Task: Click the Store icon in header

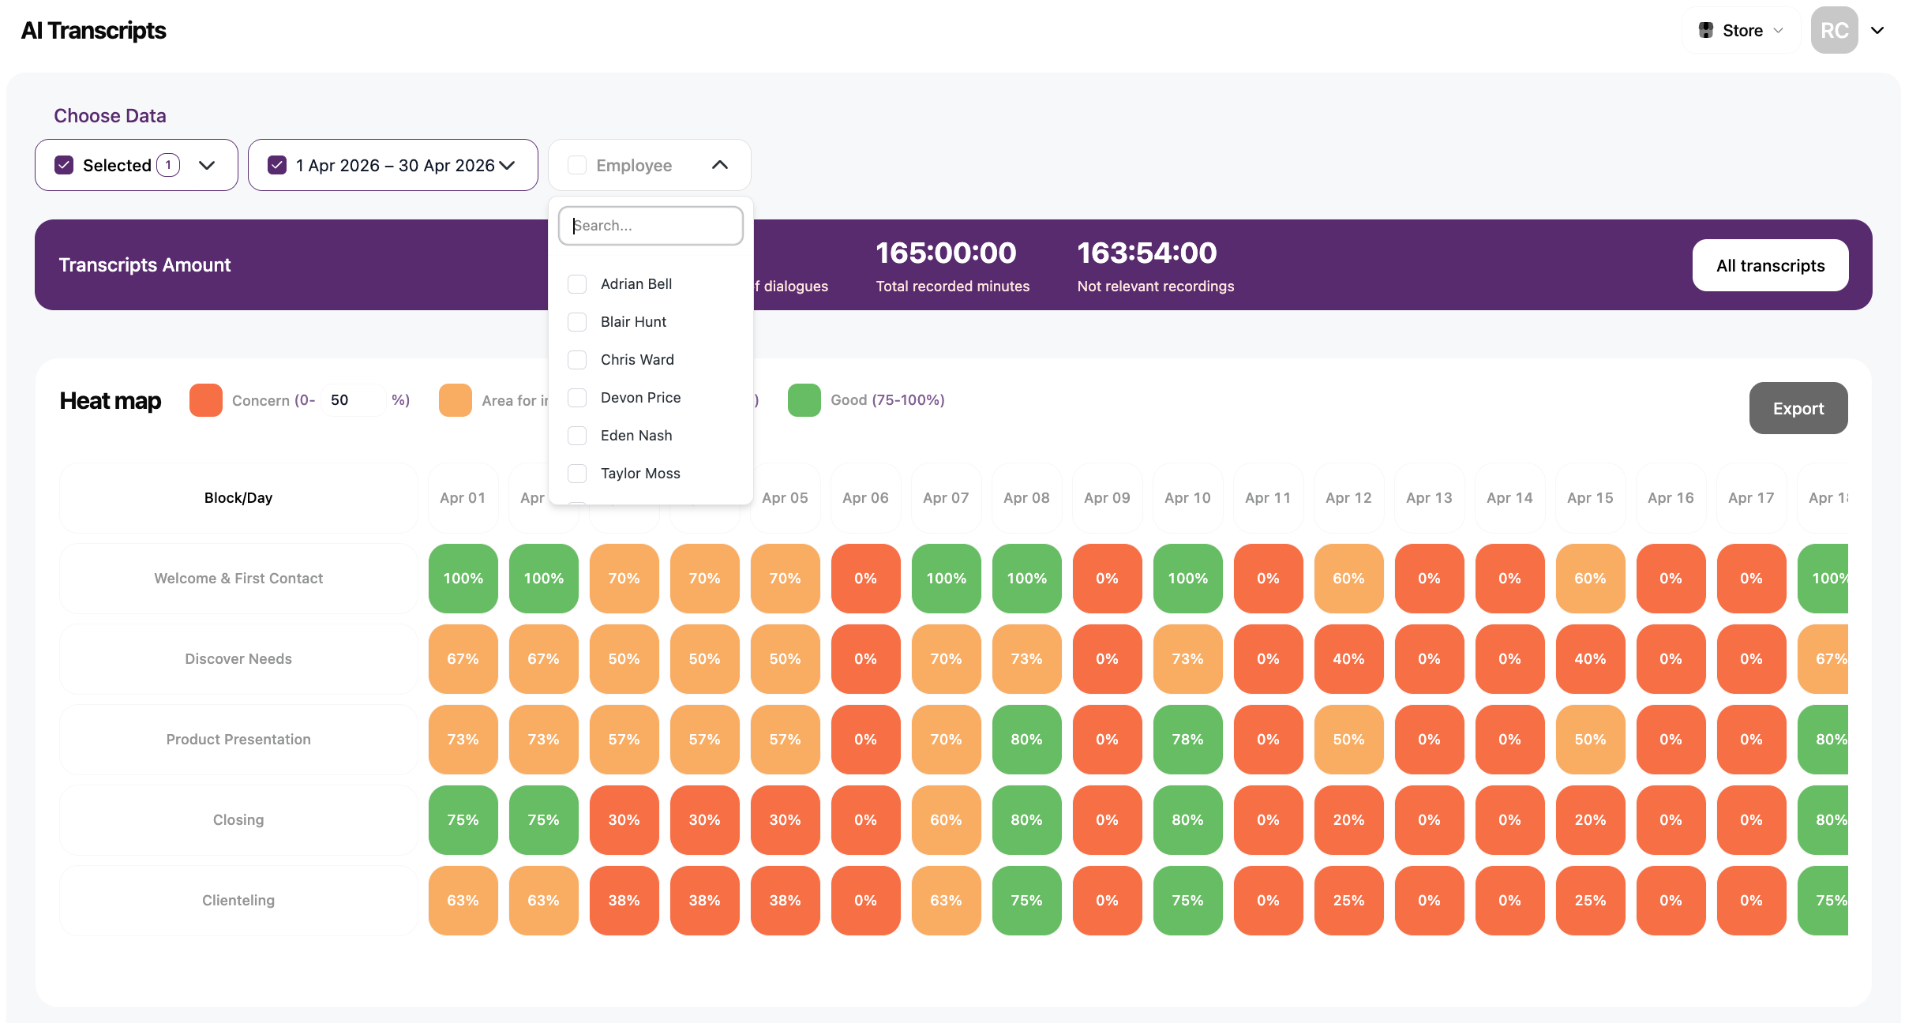Action: [1706, 30]
